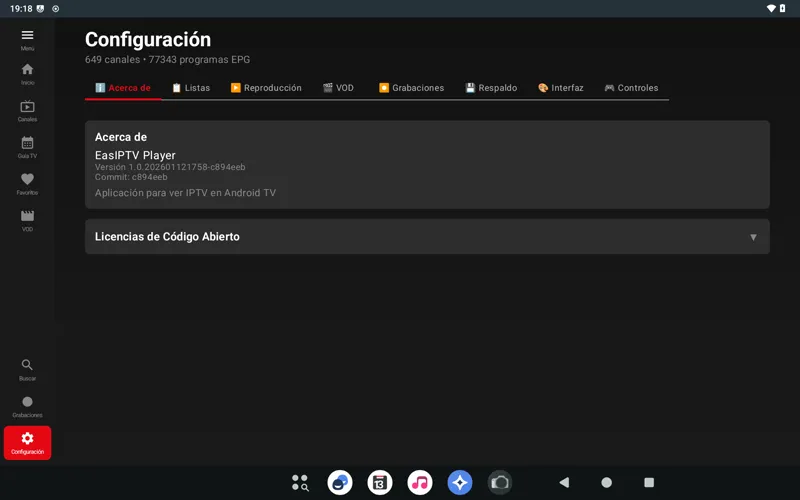Screen dimensions: 800x500
Task: Open the Controles tab
Action: pos(631,88)
